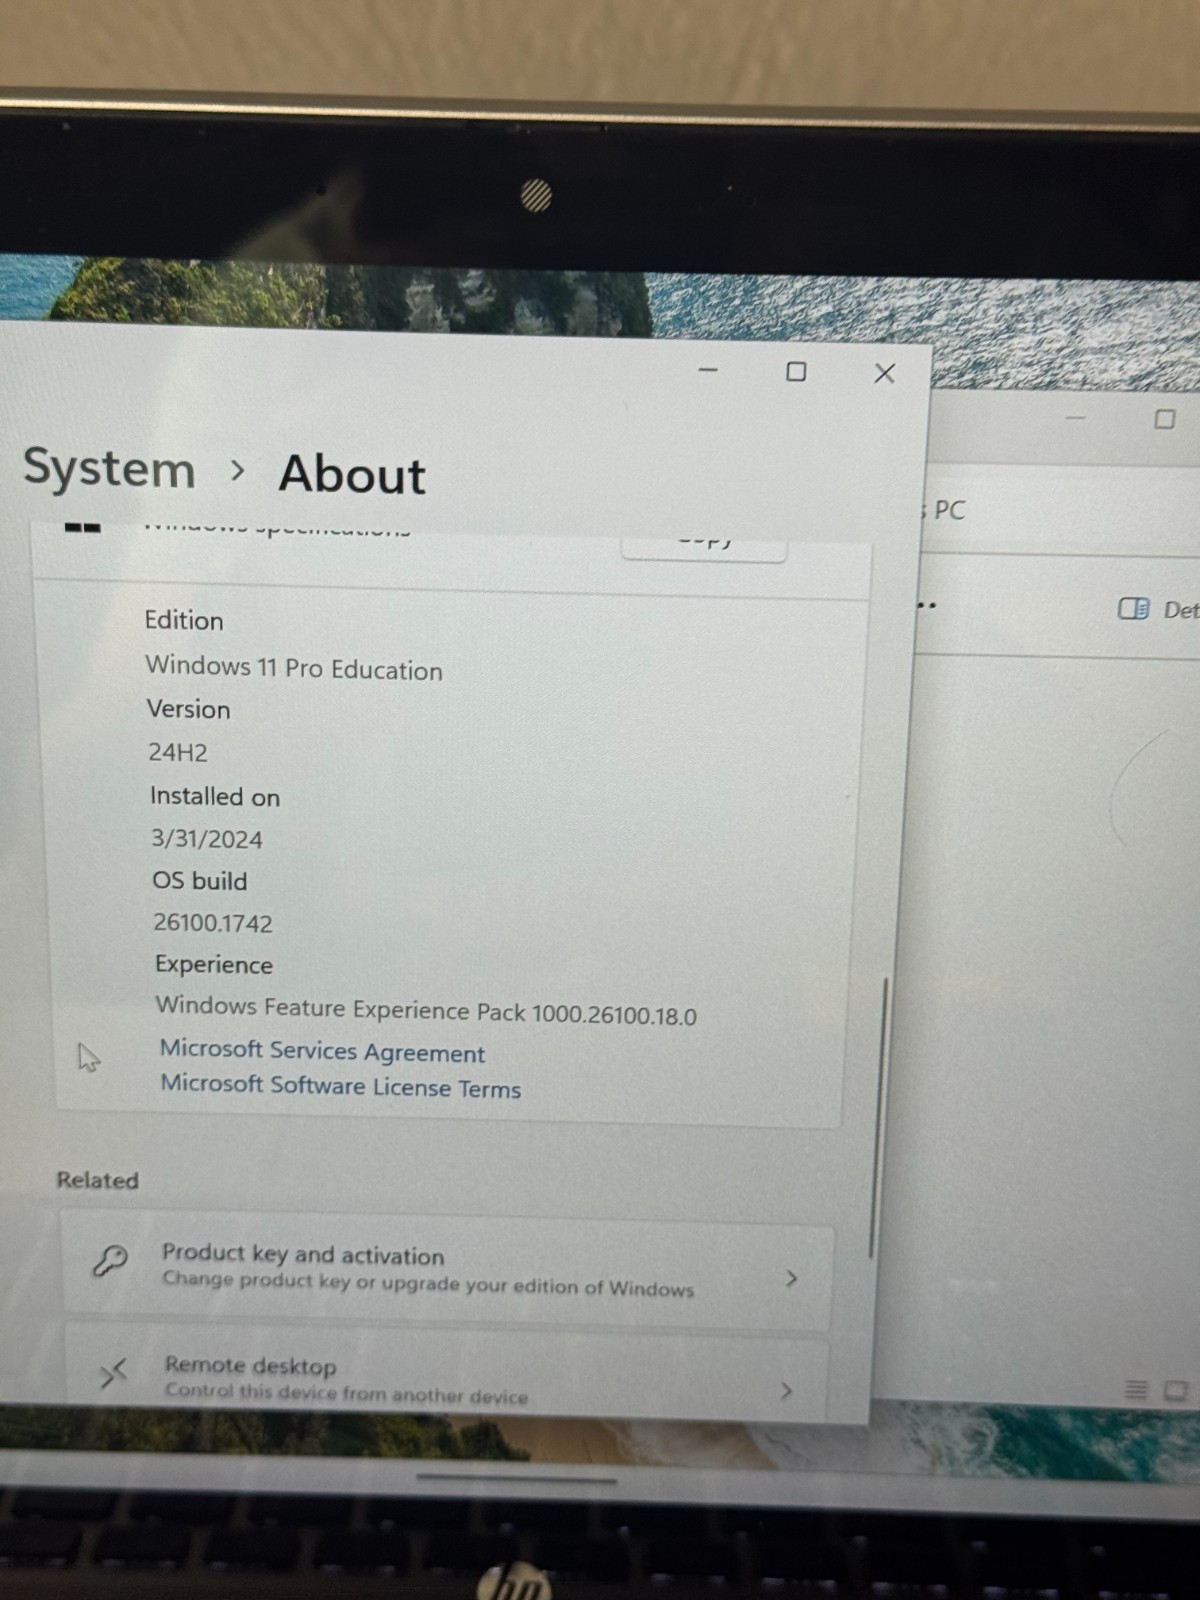Select the '26100.1742' OS build value
This screenshot has width=1200, height=1600.
213,922
